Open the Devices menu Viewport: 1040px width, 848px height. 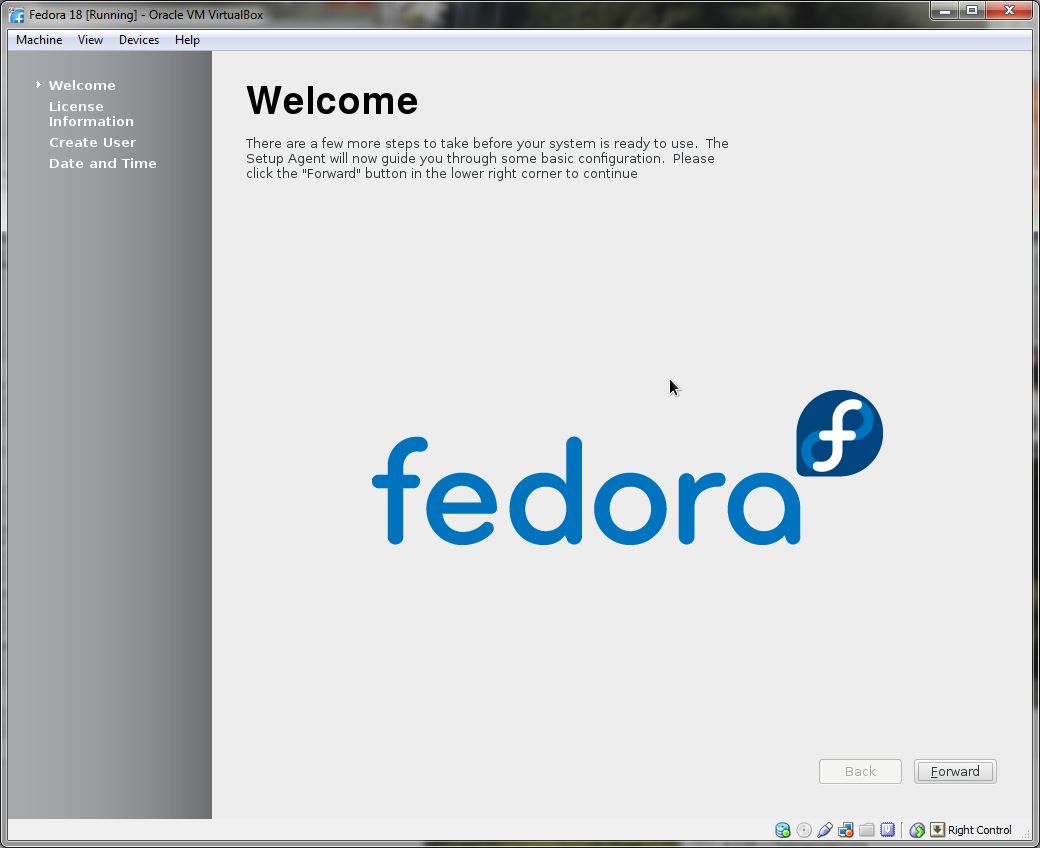tap(139, 40)
